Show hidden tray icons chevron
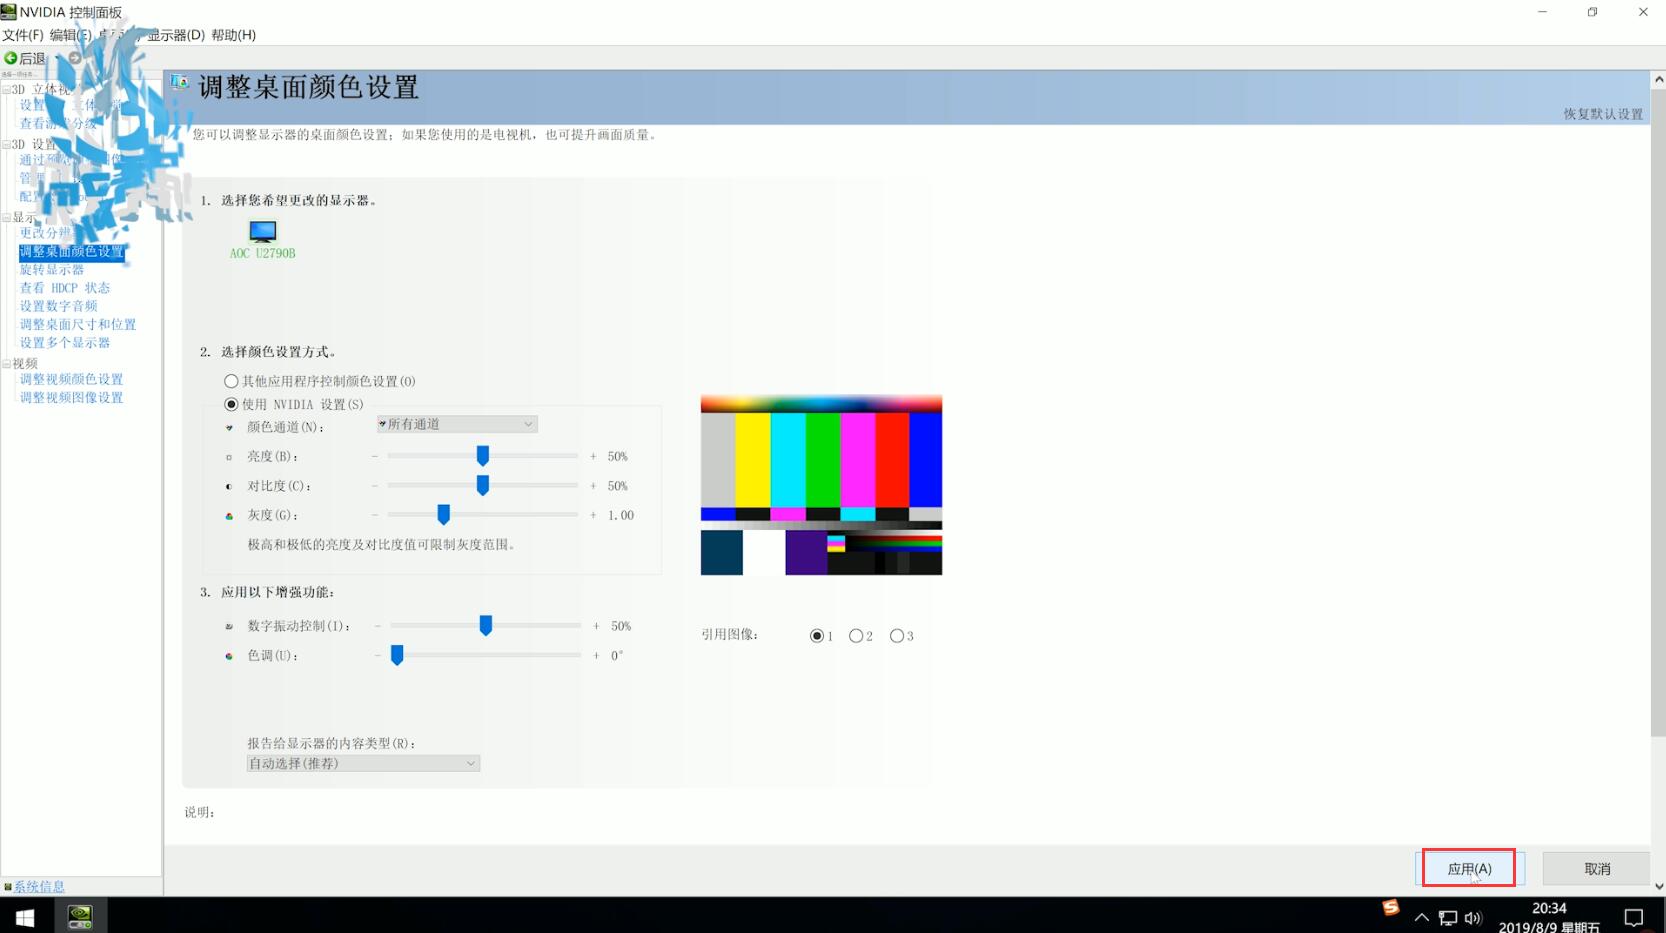1666x933 pixels. coord(1421,917)
